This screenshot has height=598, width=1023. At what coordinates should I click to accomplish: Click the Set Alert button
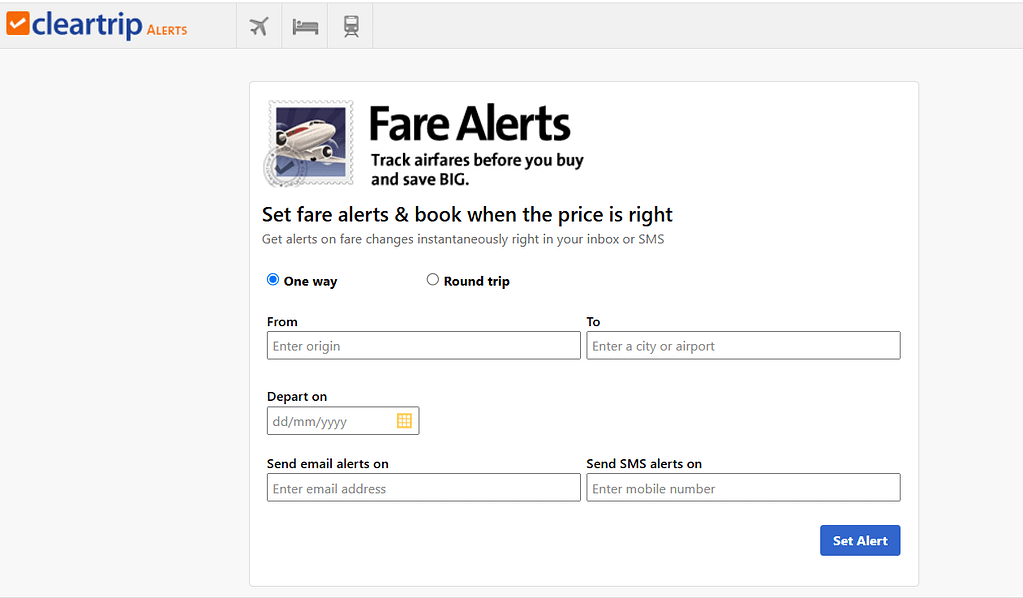860,541
